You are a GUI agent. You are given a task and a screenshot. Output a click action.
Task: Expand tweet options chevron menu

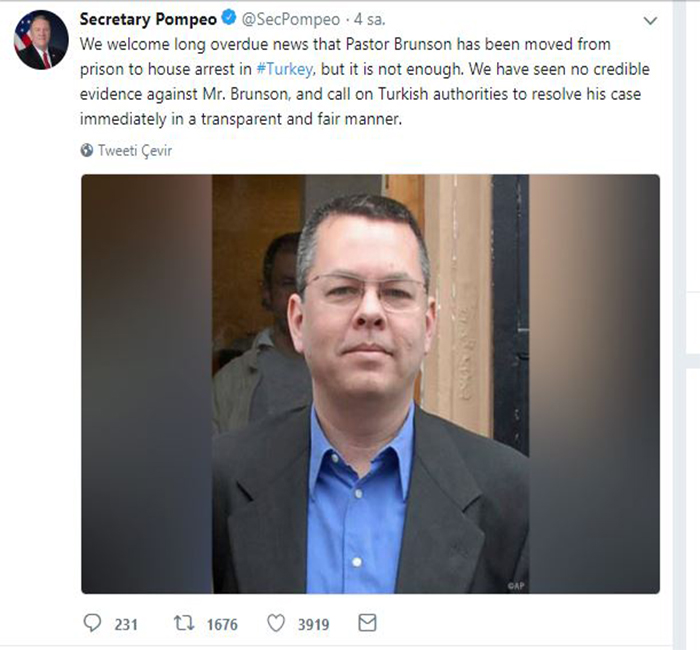(650, 21)
